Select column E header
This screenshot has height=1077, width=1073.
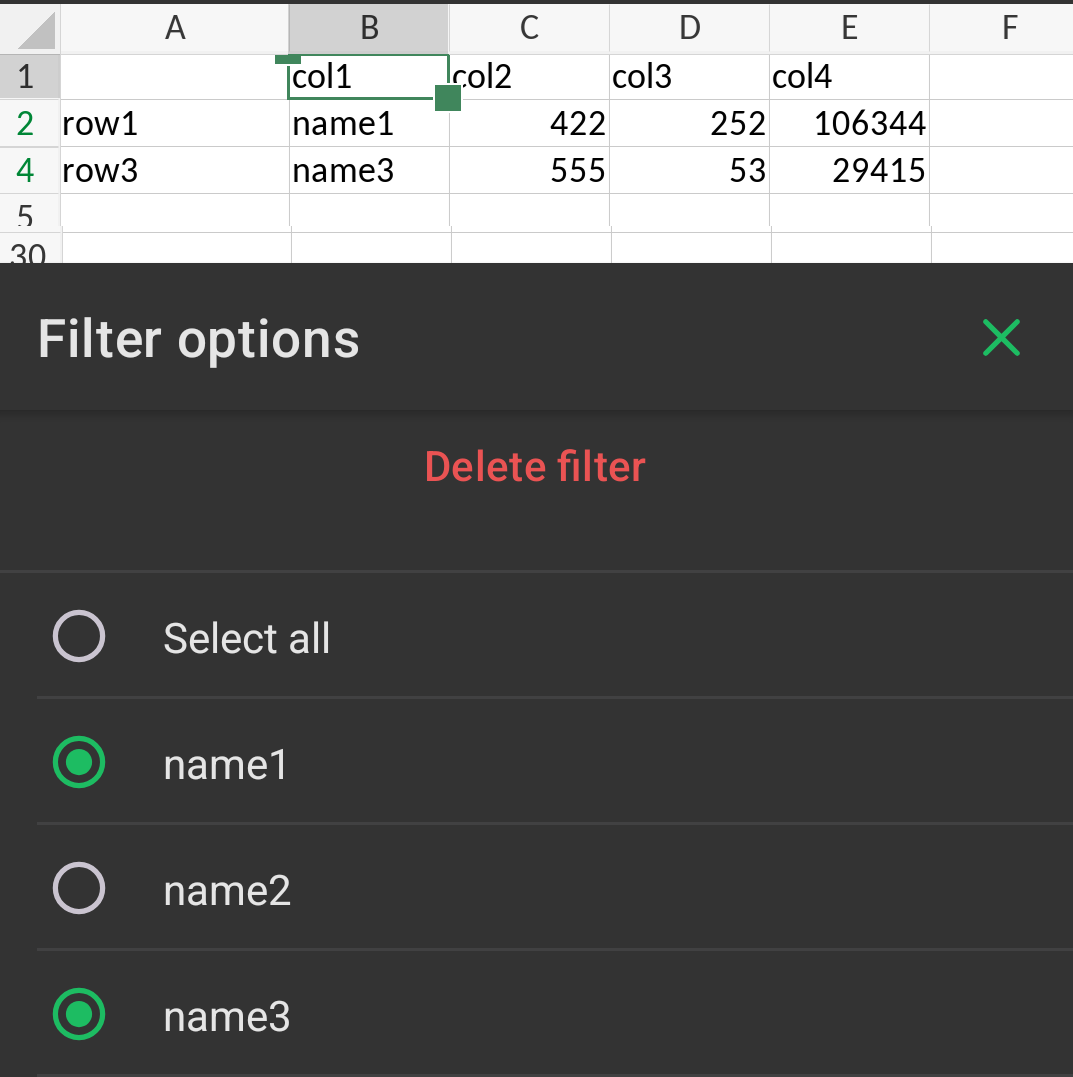point(849,28)
